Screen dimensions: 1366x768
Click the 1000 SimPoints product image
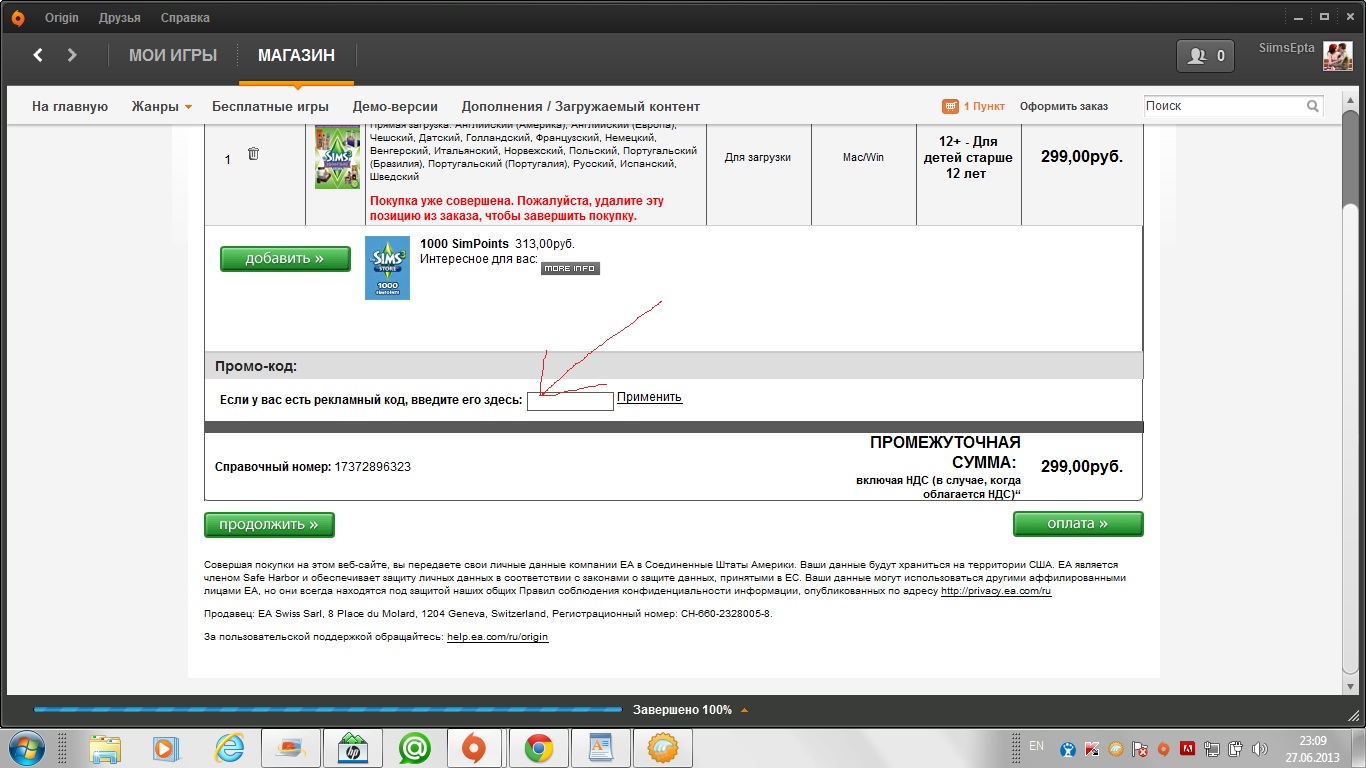pos(387,268)
